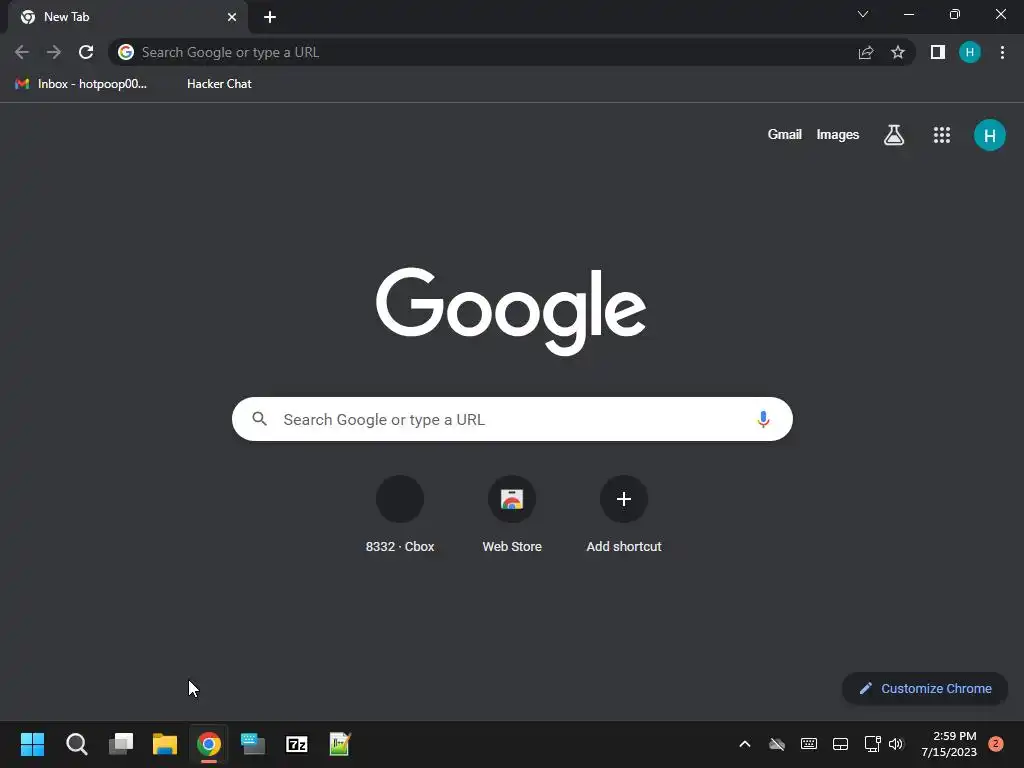Open File Explorer from the taskbar
This screenshot has height=768, width=1024.
tap(165, 744)
